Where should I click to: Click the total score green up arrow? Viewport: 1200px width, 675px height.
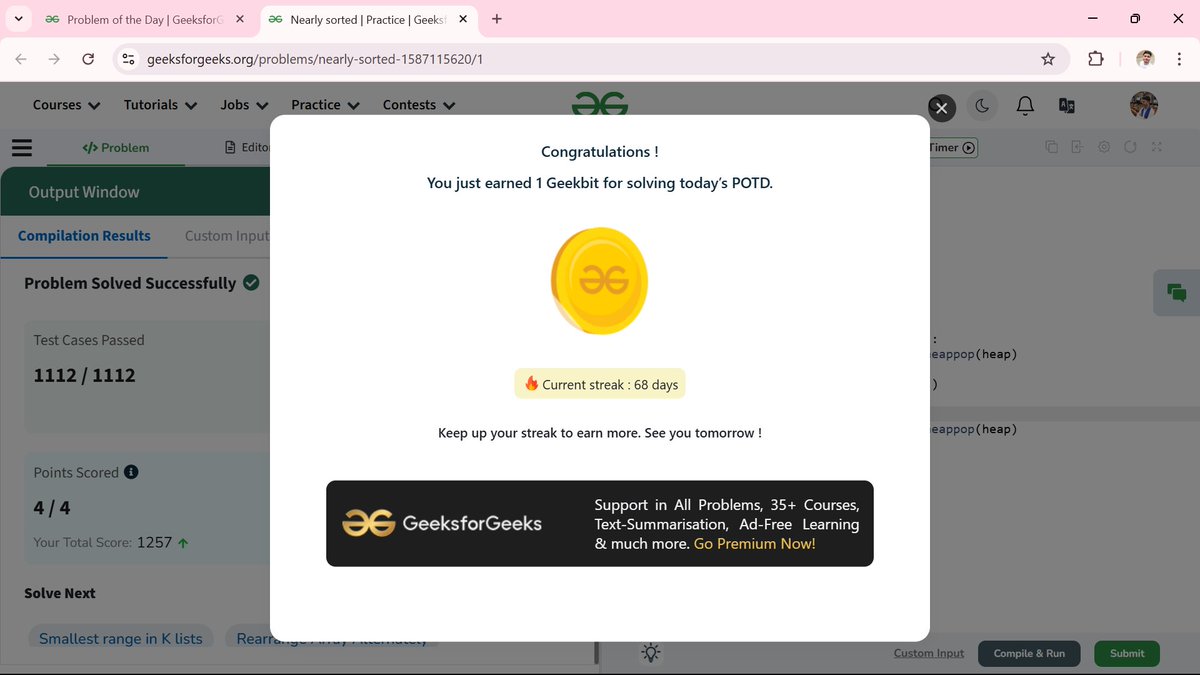pyautogui.click(x=183, y=543)
